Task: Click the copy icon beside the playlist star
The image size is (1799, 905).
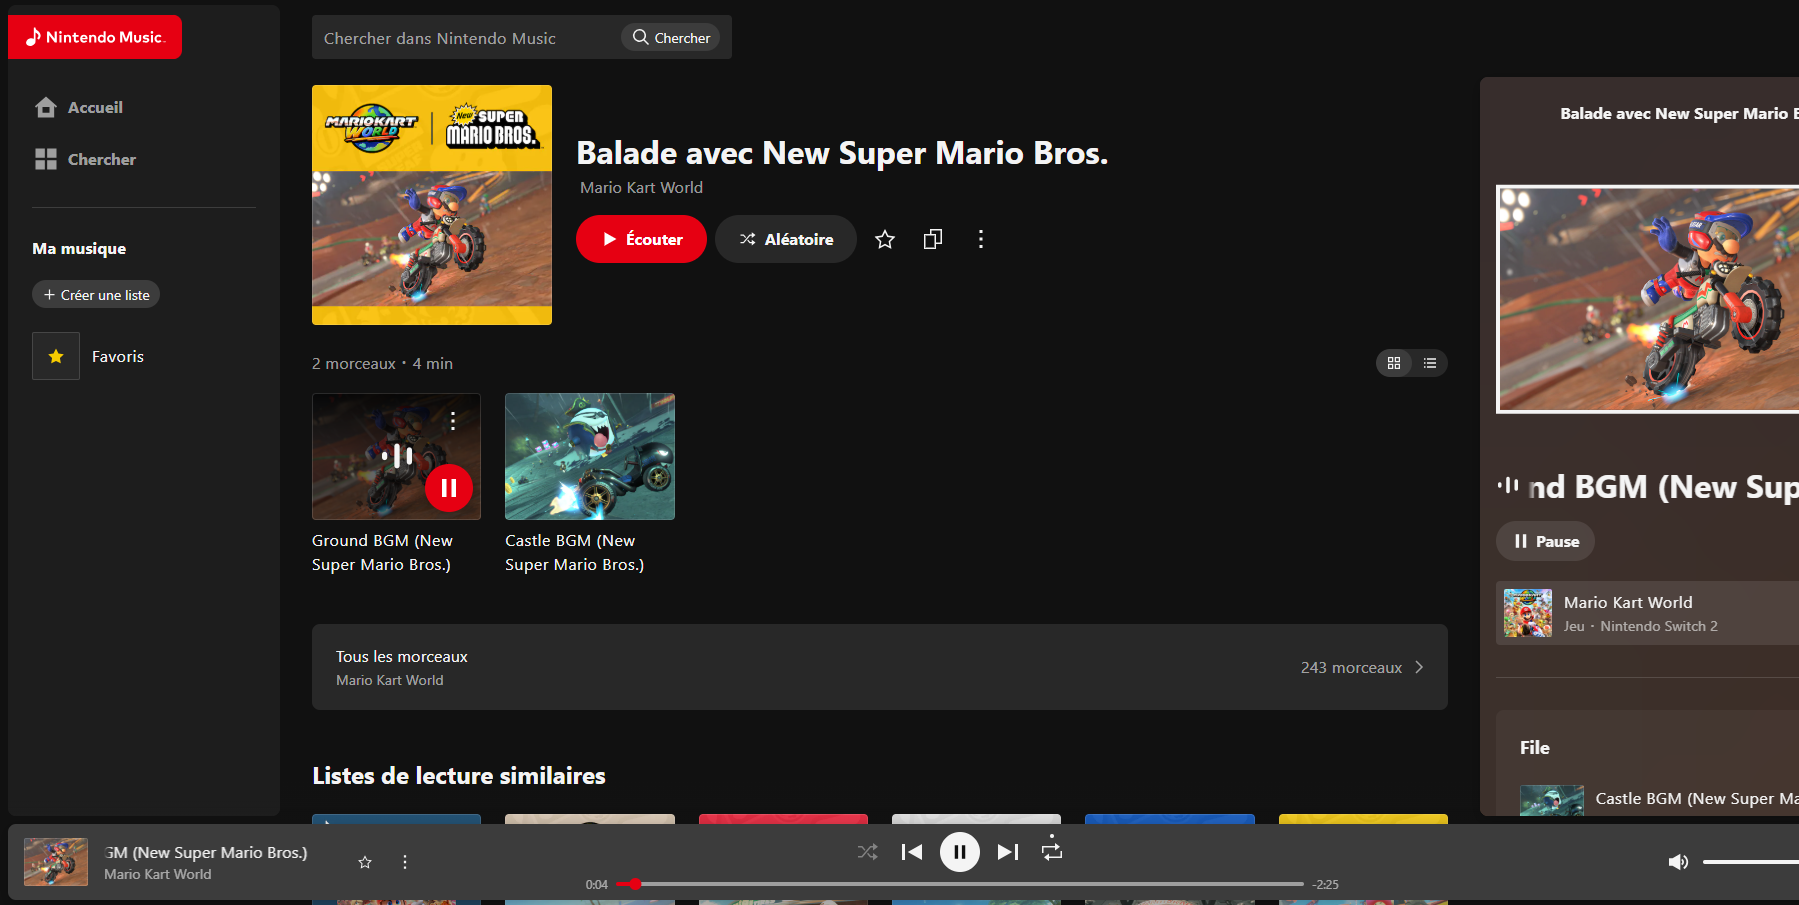Action: [933, 239]
